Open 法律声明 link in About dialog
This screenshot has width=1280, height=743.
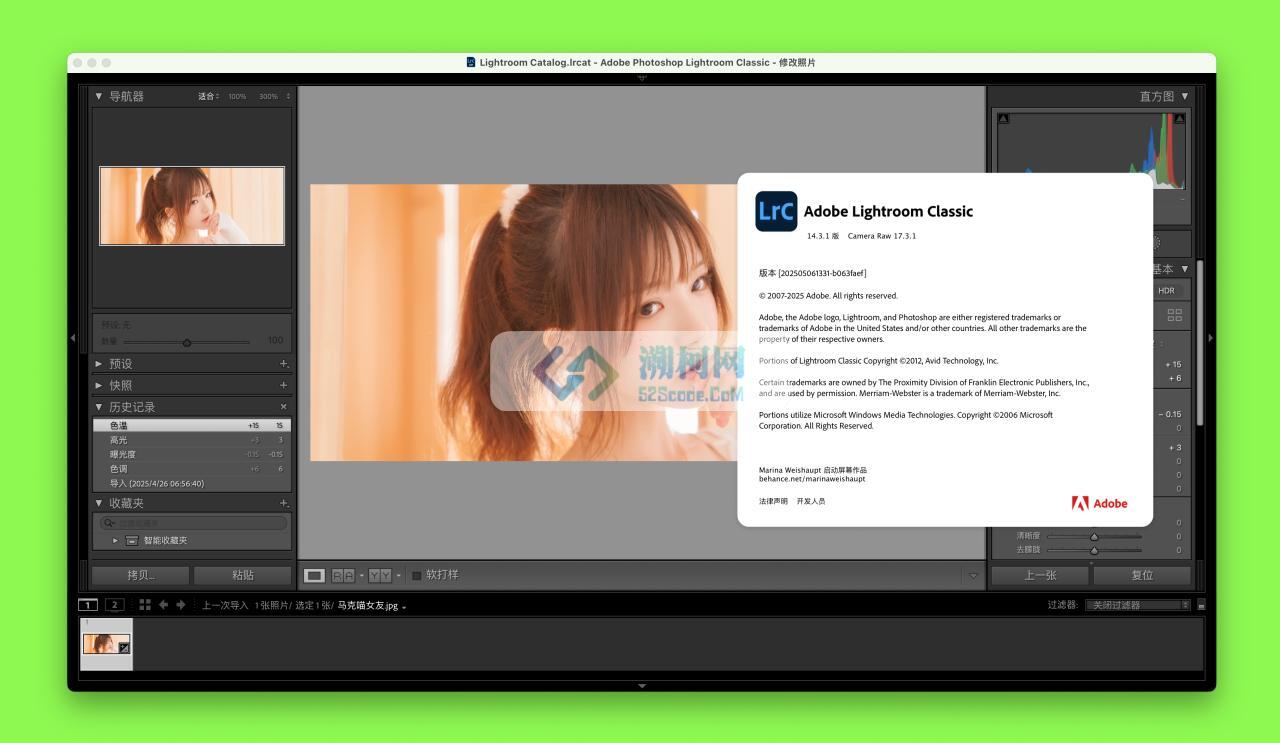(773, 502)
